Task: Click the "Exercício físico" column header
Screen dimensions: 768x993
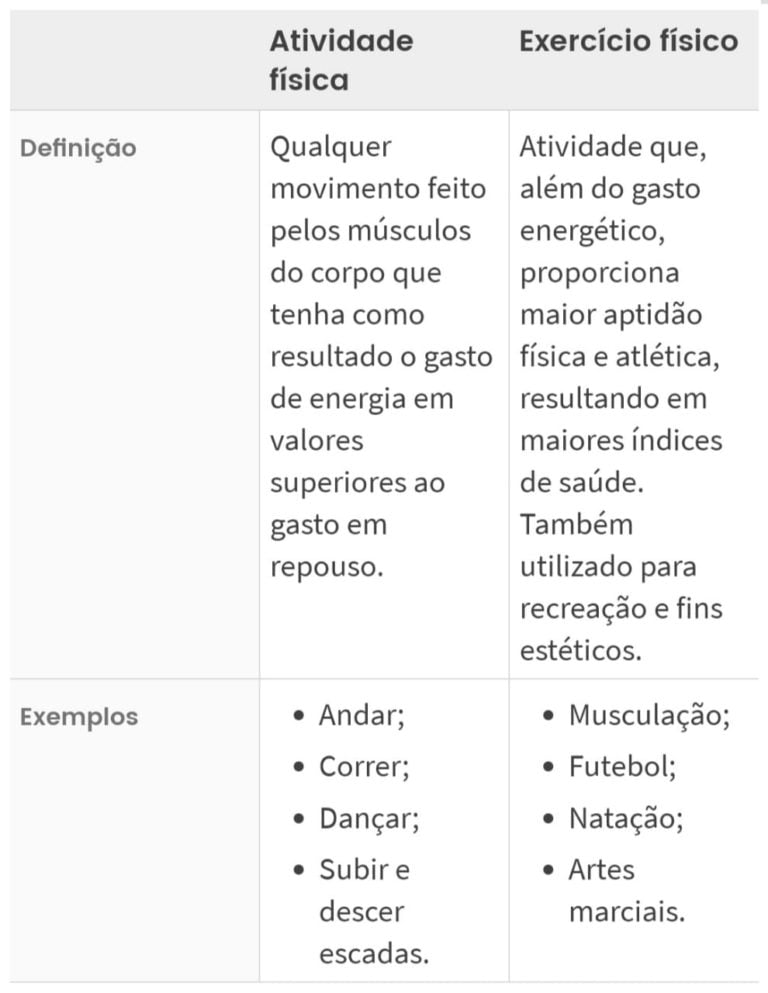Action: [629, 41]
